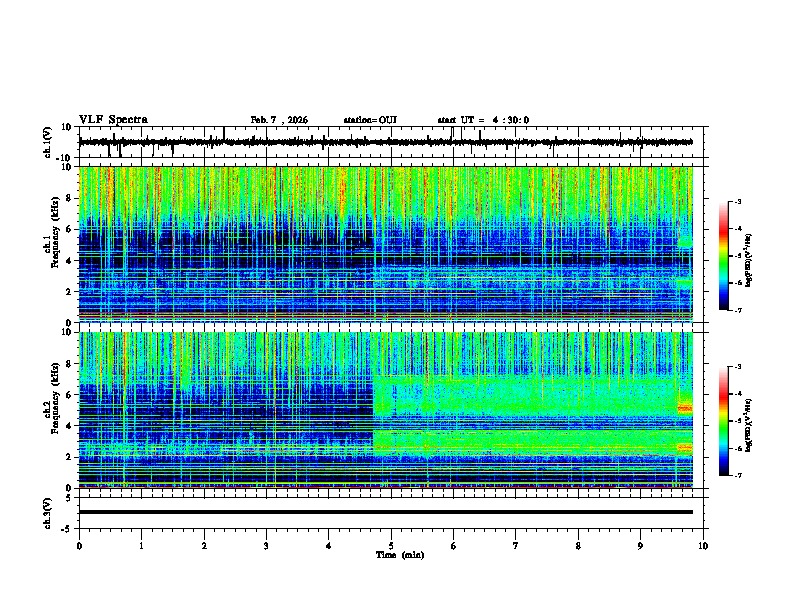Click time axis tick label "6"
The image size is (792, 612).
tap(454, 546)
